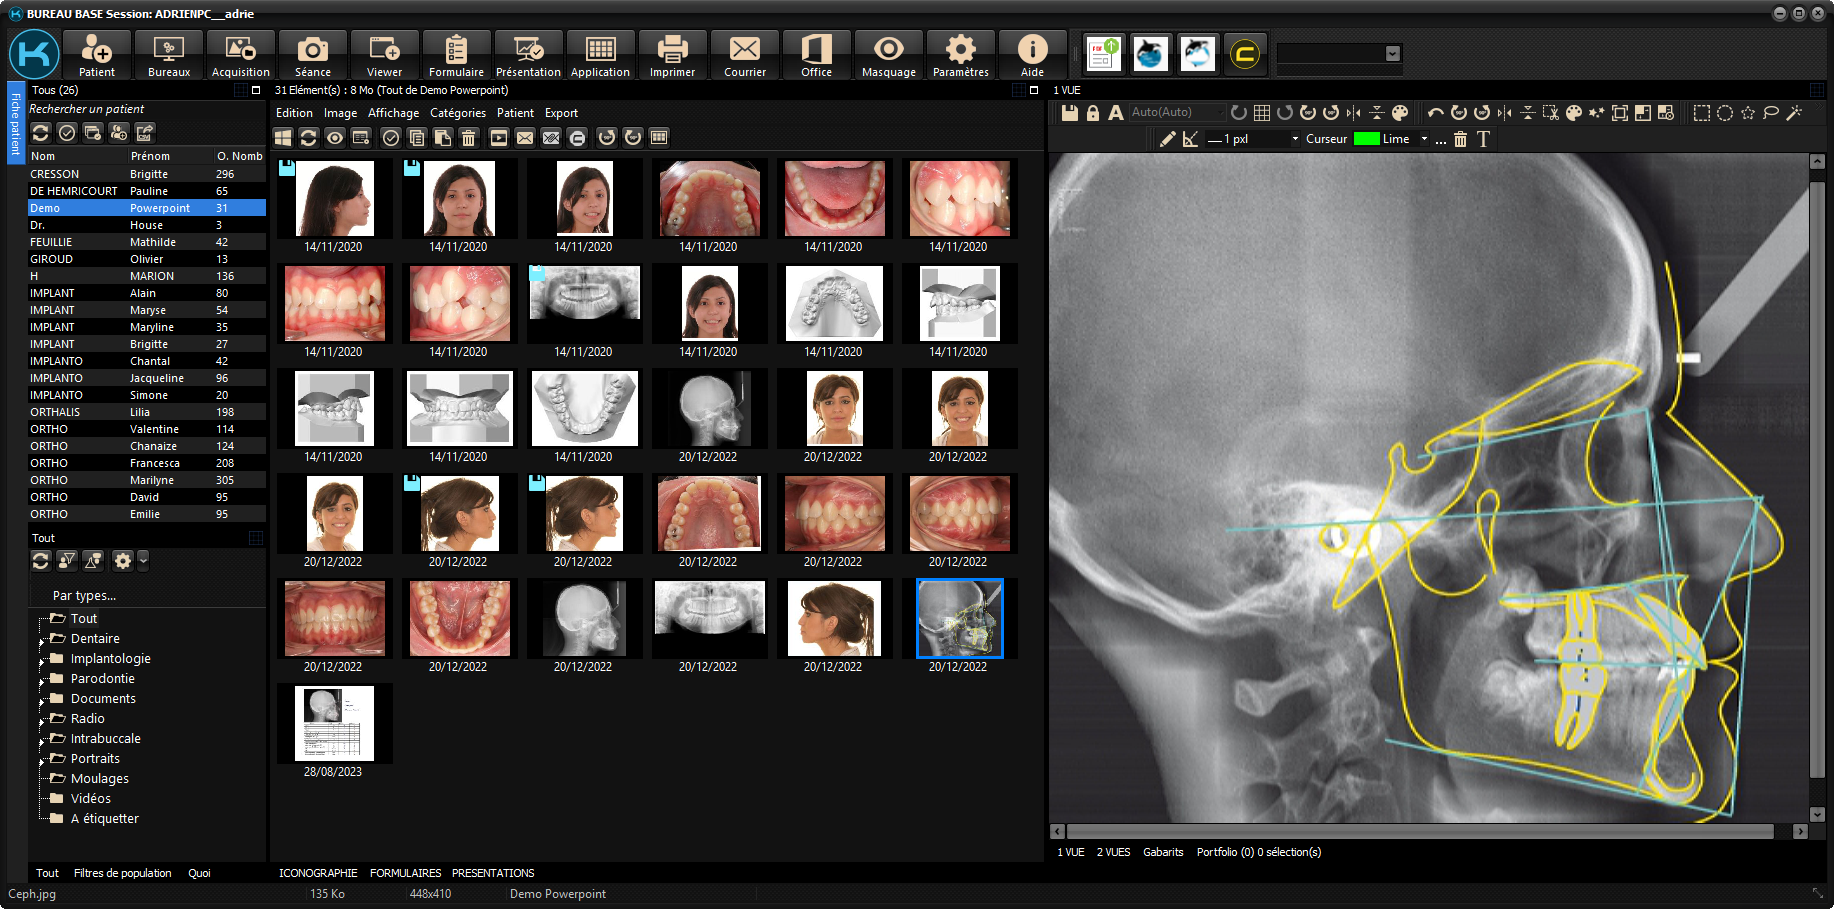Toggle the grid overlay in viewer toolbar
The width and height of the screenshot is (1834, 909).
(x=1262, y=113)
